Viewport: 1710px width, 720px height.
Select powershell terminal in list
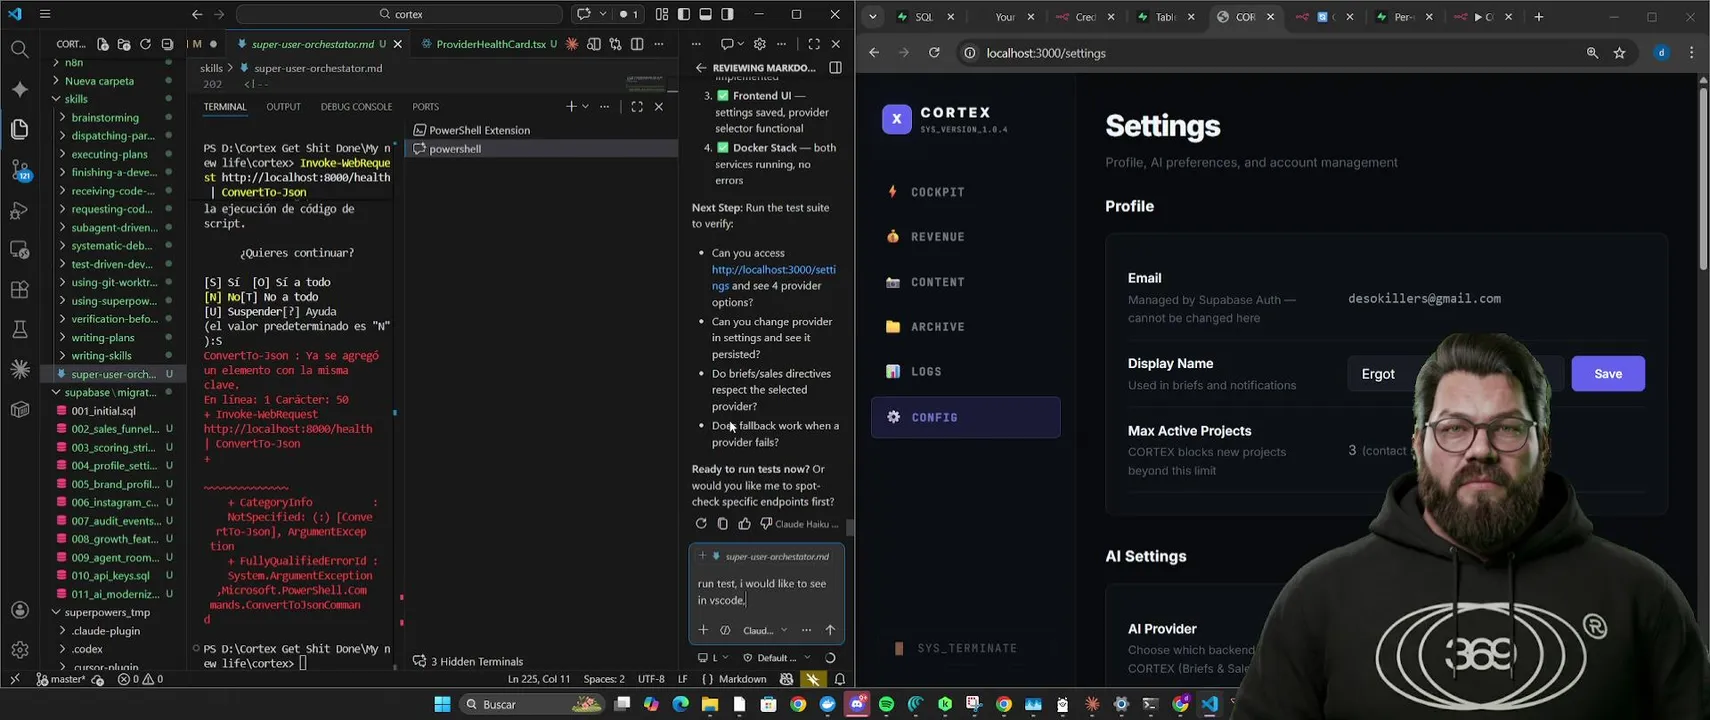[x=541, y=148]
